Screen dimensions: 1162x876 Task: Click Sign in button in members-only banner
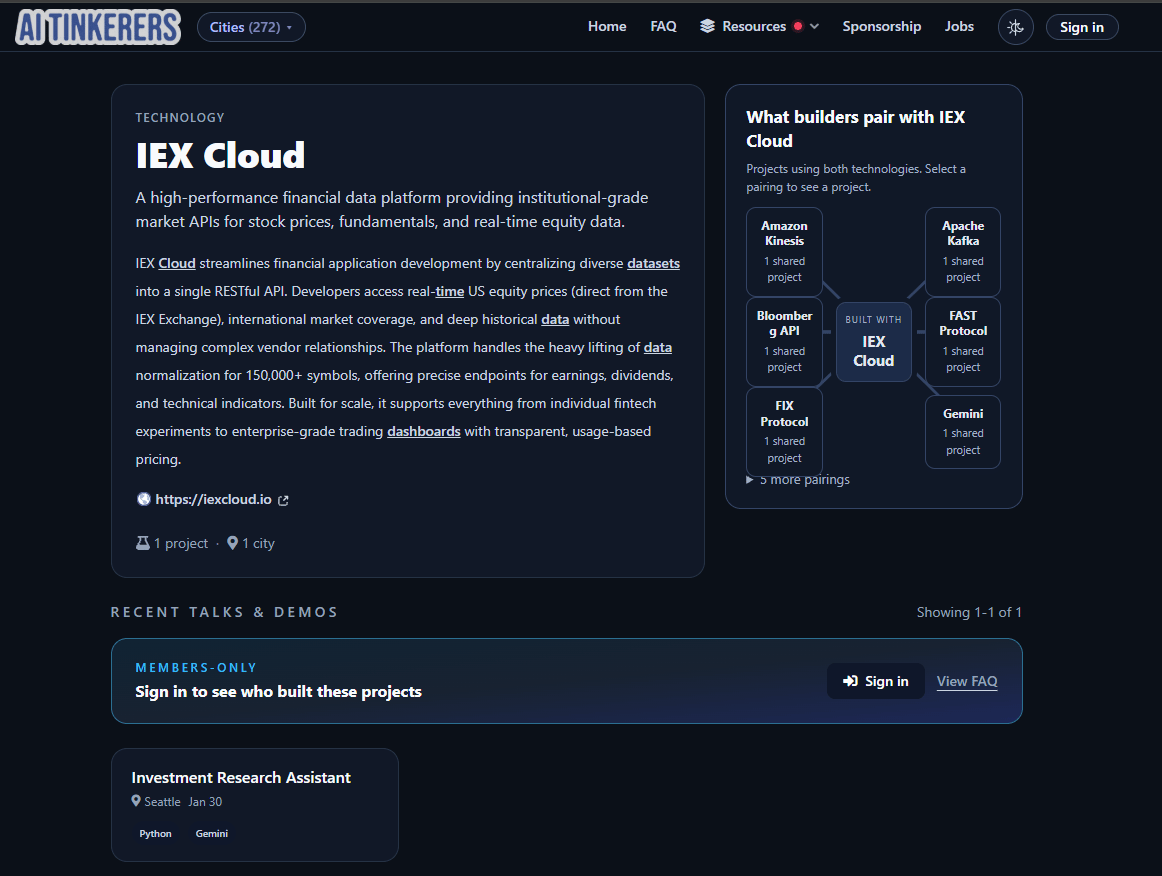[x=876, y=681]
